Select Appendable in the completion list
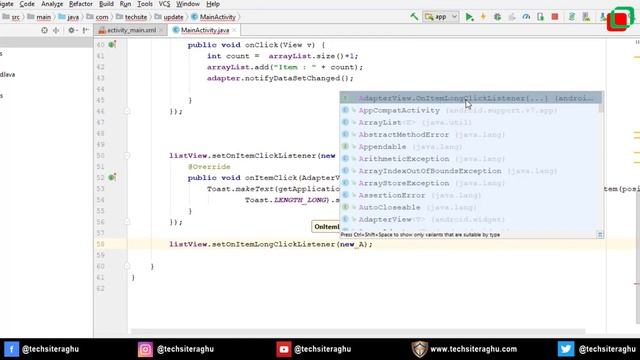The width and height of the screenshot is (640, 360). click(x=470, y=147)
